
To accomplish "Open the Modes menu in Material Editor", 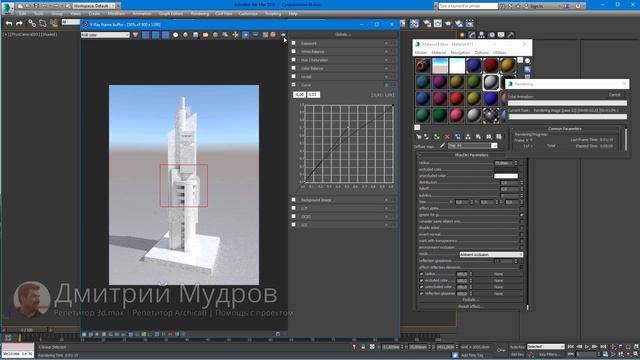I will [421, 53].
